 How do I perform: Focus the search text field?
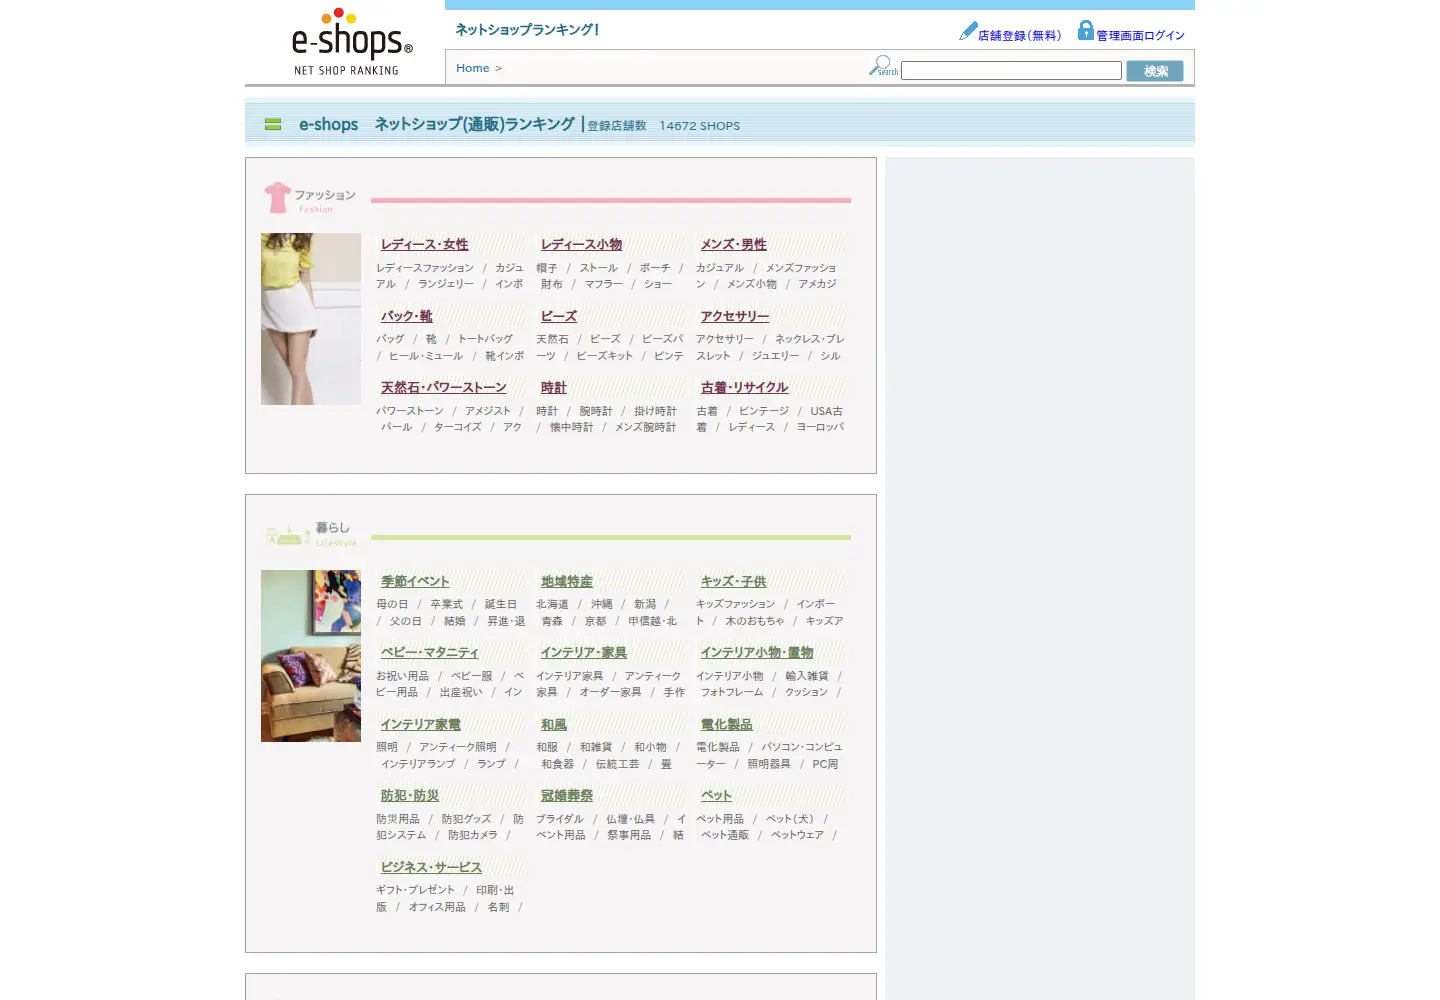1011,71
